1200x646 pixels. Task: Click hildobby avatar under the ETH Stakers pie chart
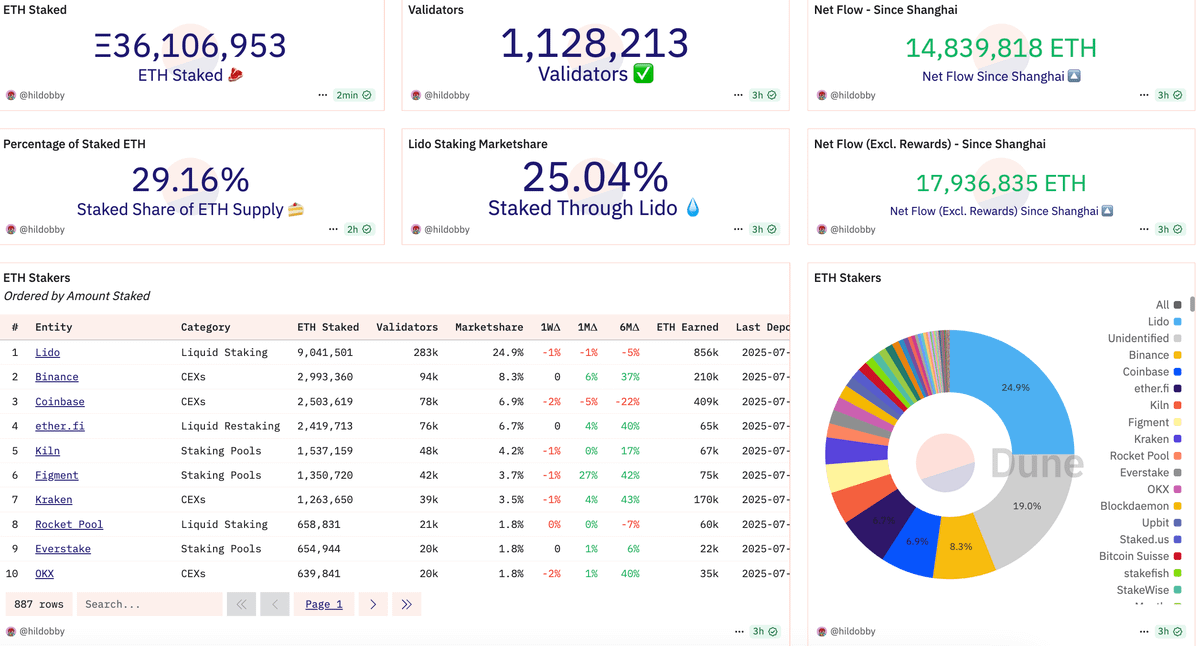point(822,631)
